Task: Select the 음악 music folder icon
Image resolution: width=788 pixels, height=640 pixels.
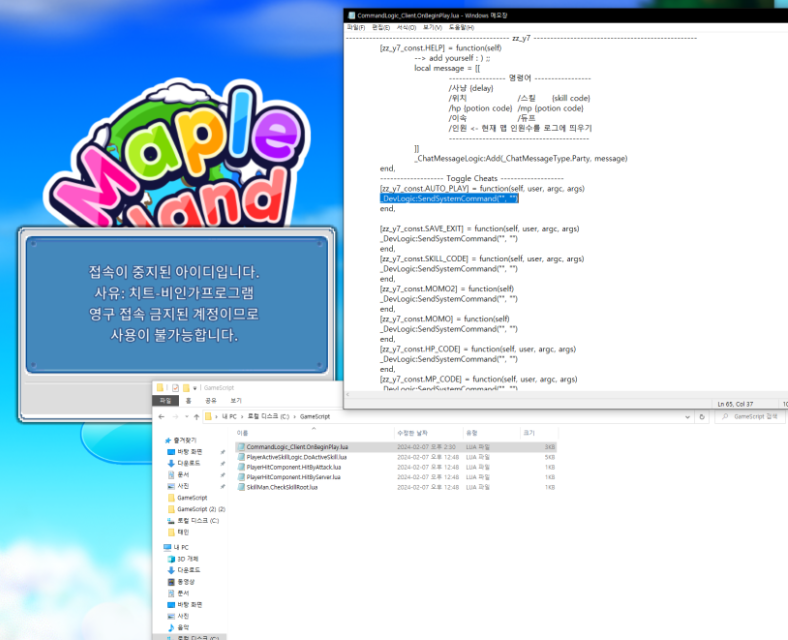Action: (170, 627)
